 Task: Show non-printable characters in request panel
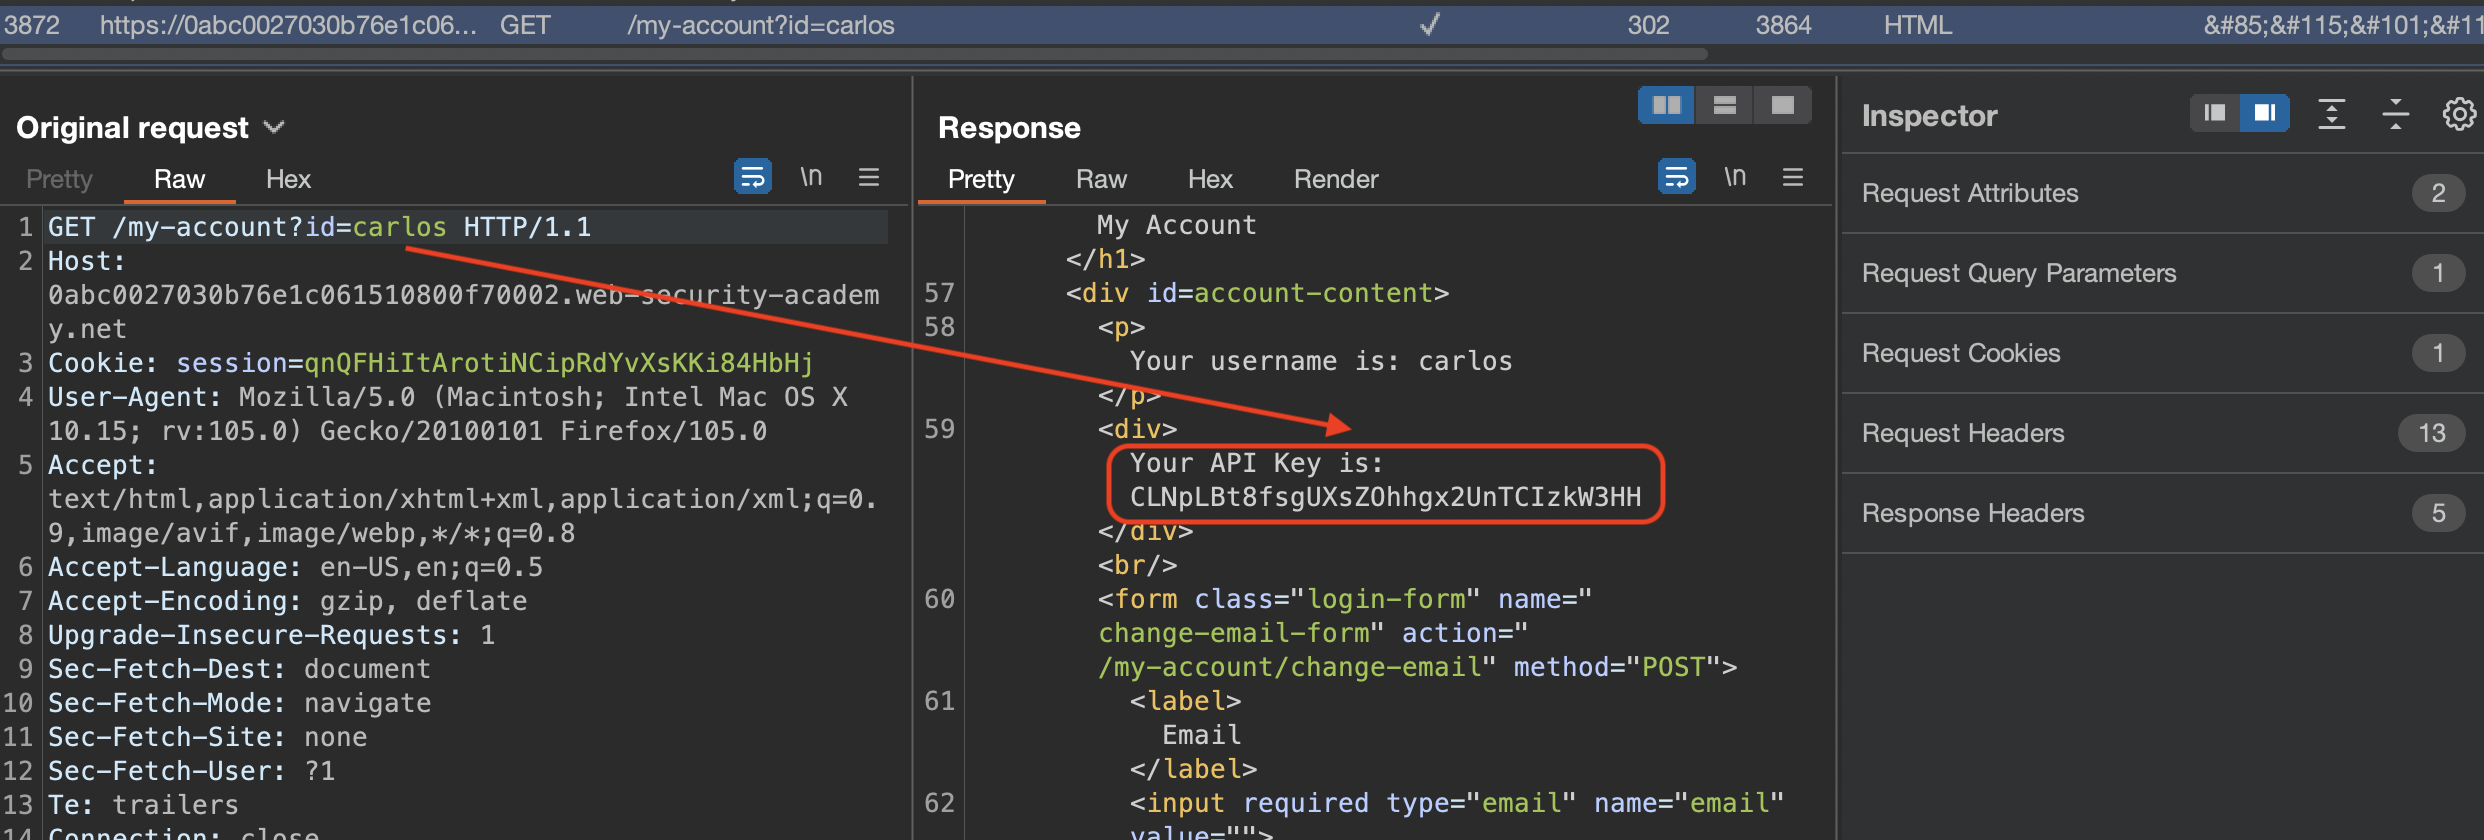[810, 177]
